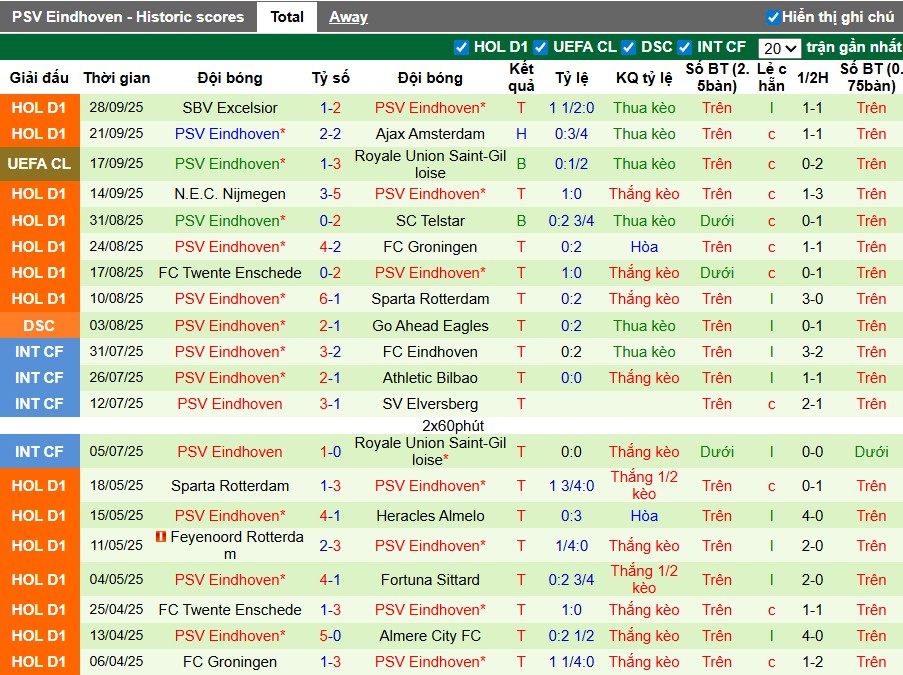Disable the UEFA CL filter checkbox
Image resolution: width=903 pixels, height=675 pixels.
[x=540, y=47]
